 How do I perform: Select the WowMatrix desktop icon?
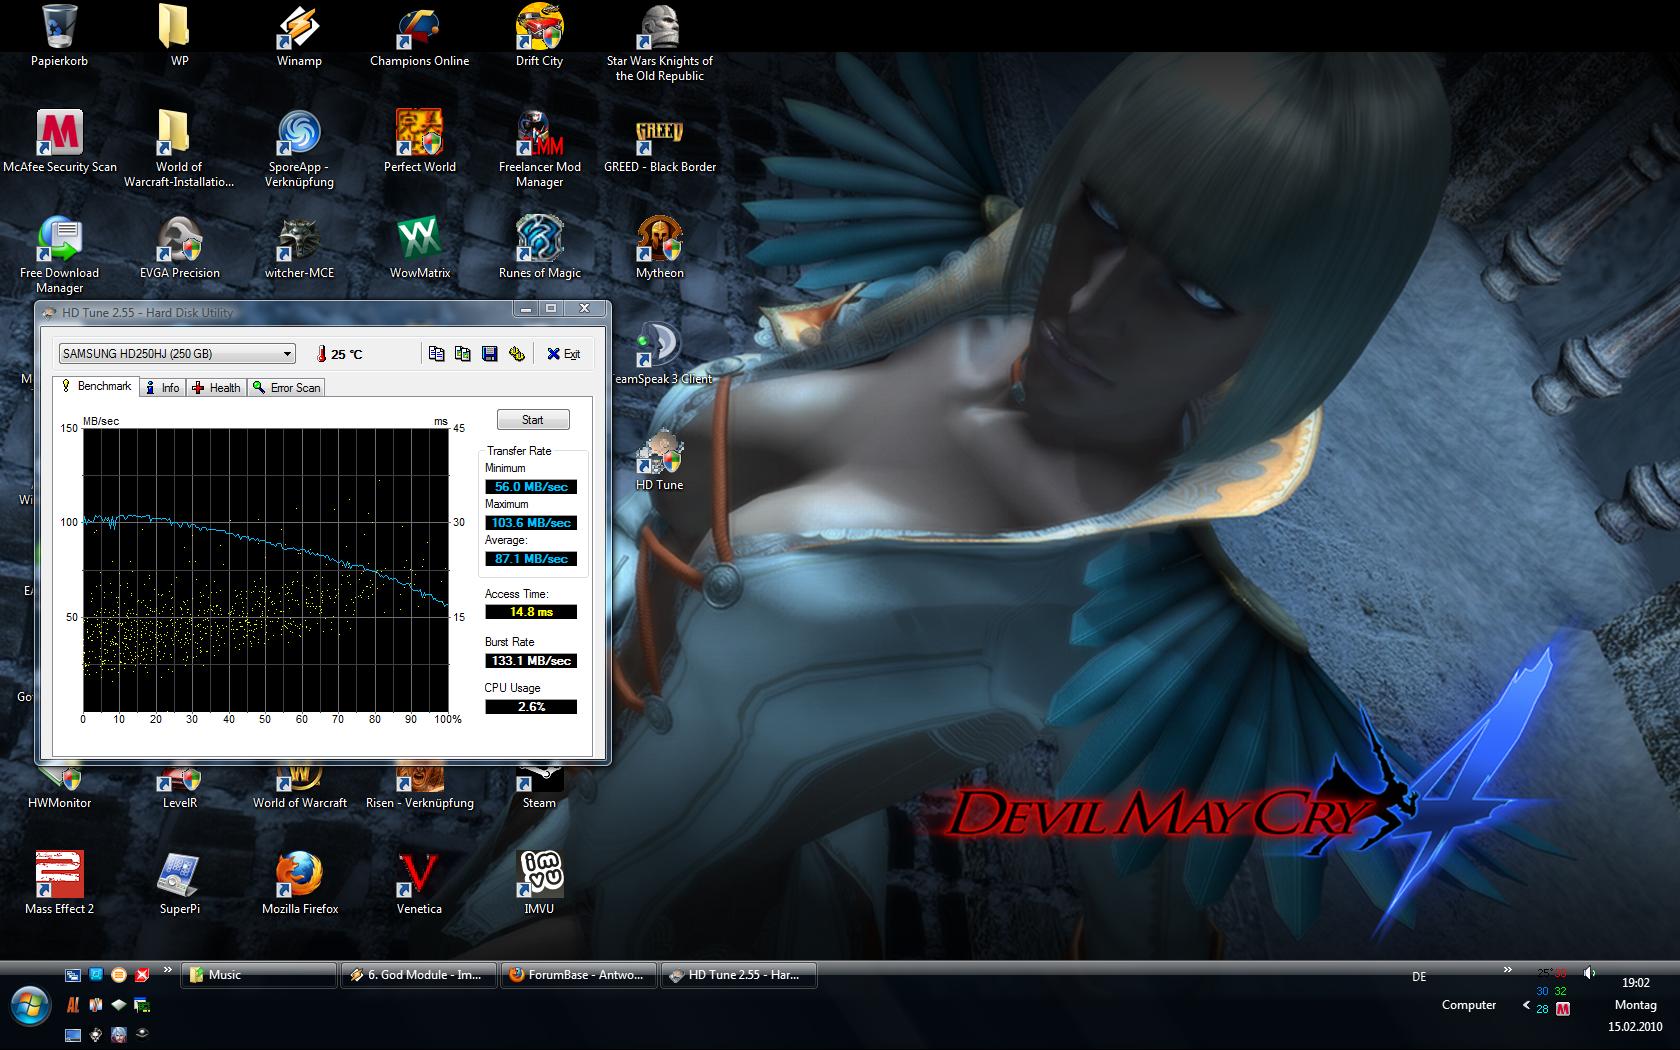pos(420,248)
